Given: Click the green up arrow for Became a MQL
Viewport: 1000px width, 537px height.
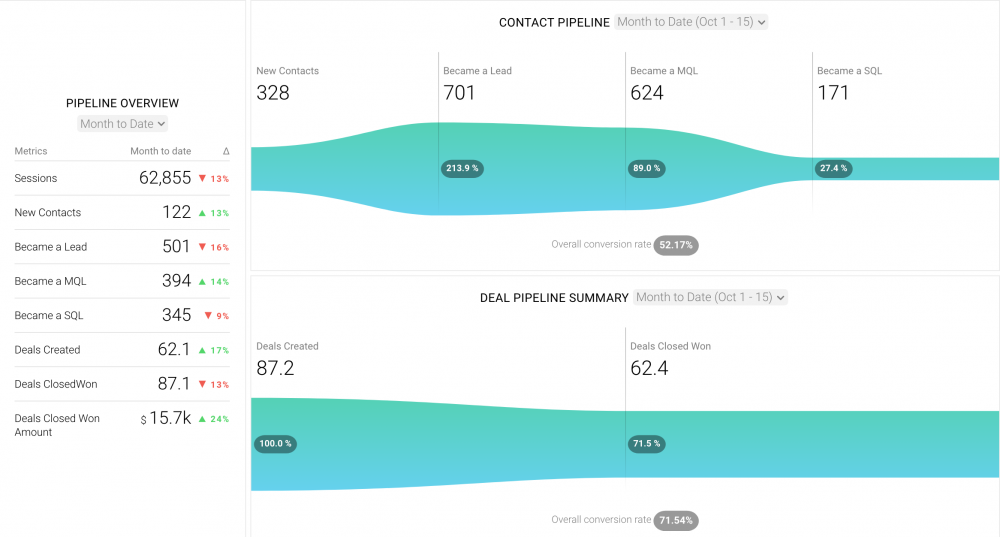Looking at the screenshot, I should tap(202, 282).
